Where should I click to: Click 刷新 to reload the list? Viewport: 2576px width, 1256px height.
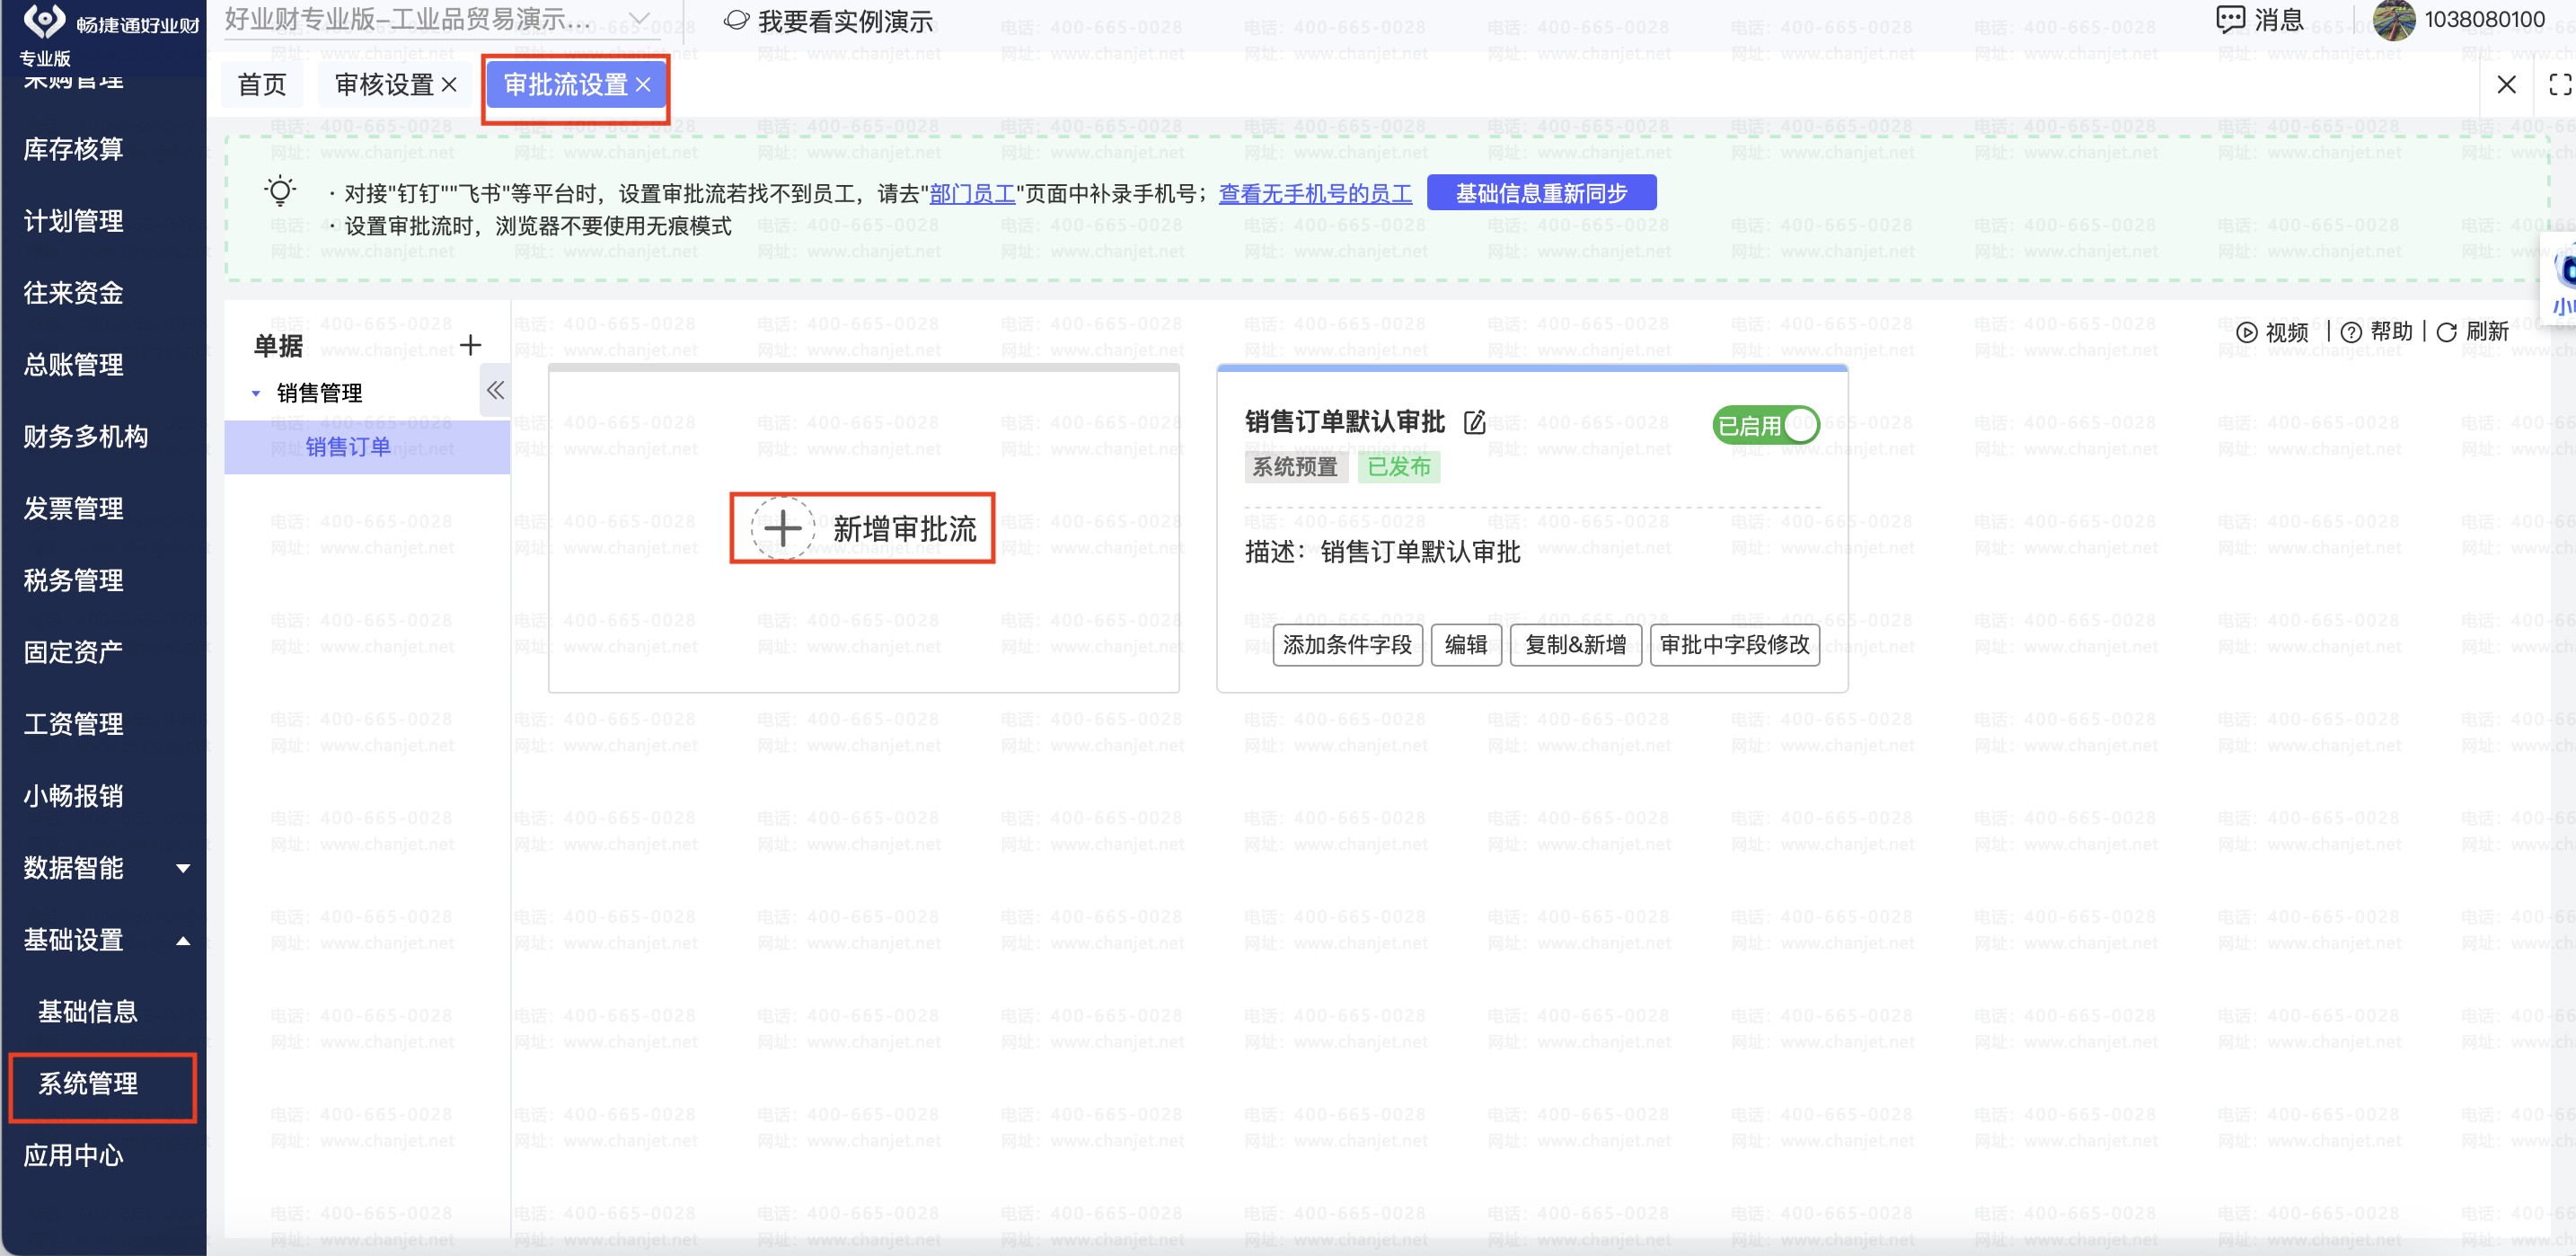[2472, 332]
